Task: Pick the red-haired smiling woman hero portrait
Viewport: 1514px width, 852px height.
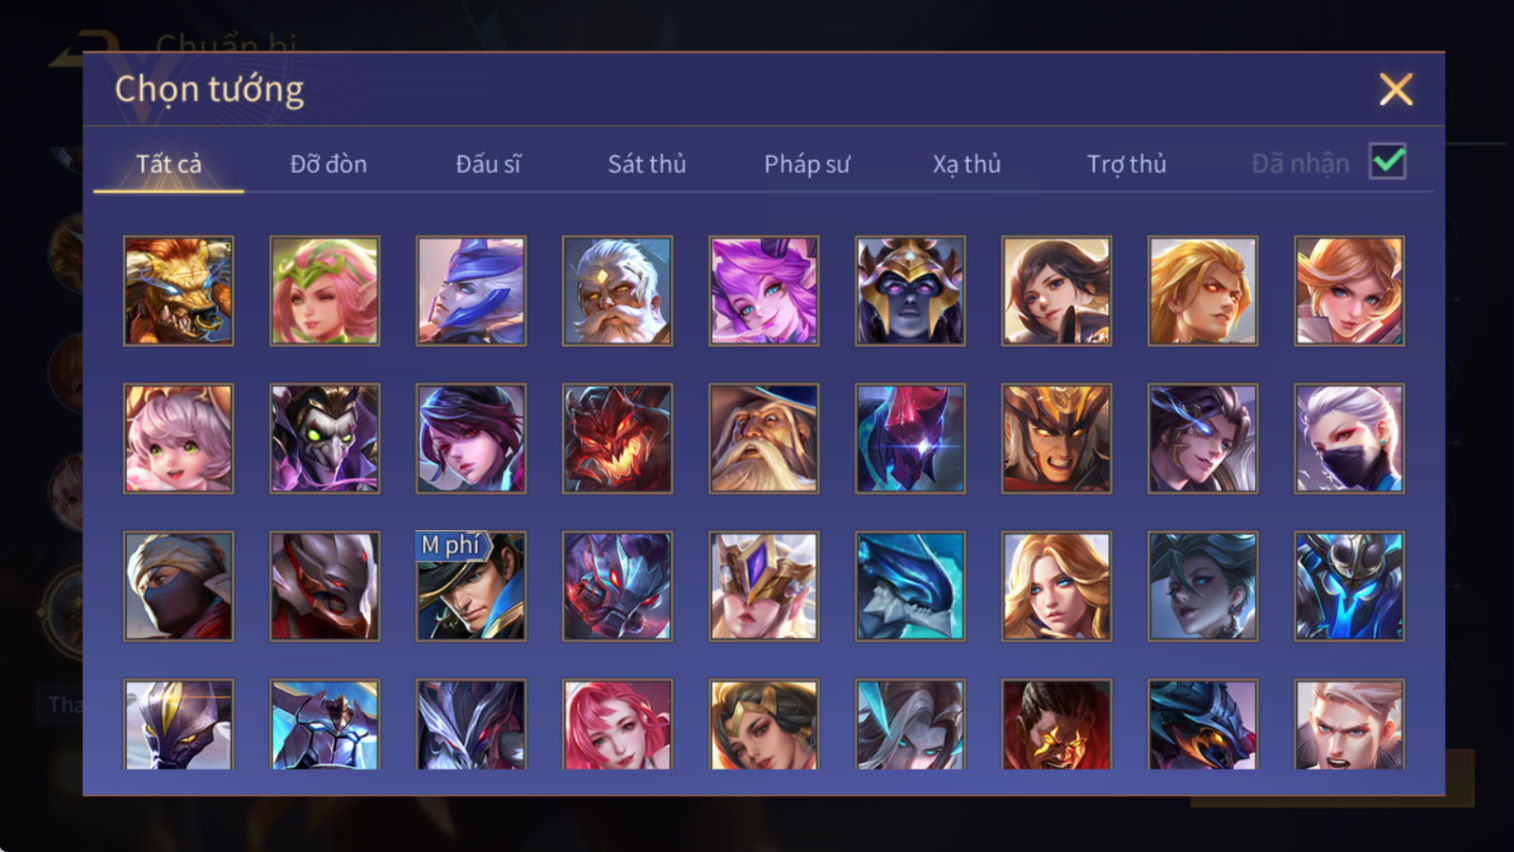Action: click(617, 724)
